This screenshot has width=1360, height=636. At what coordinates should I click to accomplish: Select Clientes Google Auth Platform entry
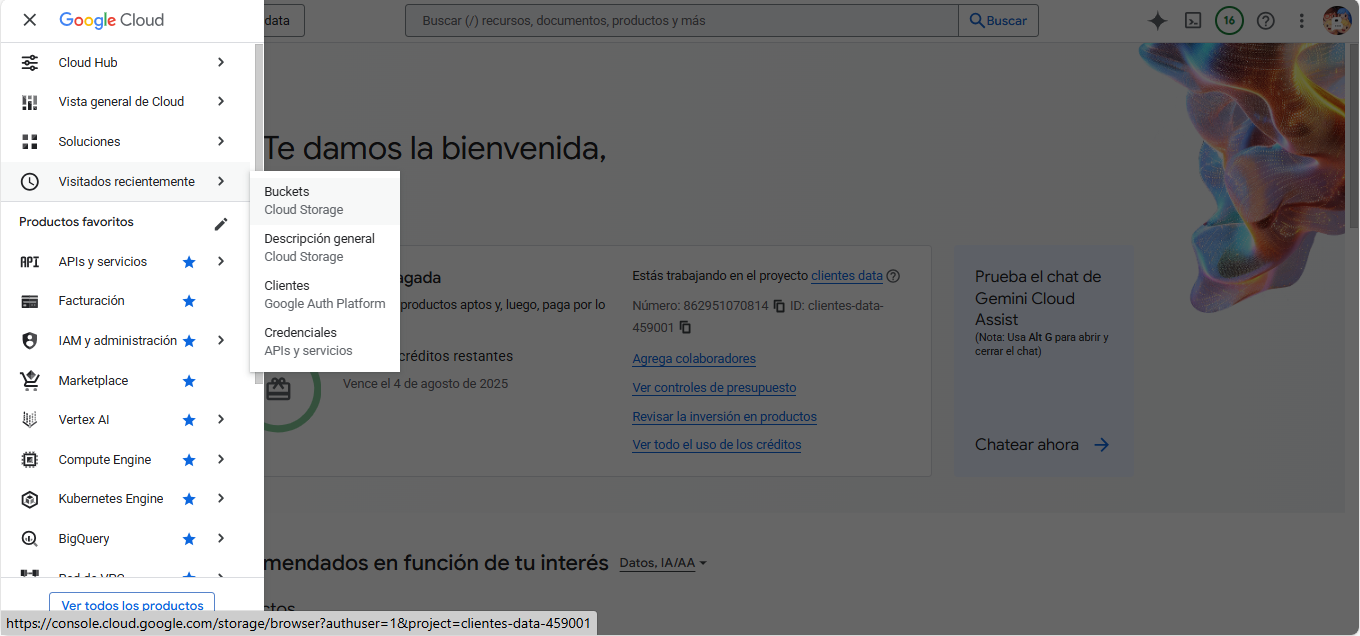[325, 294]
